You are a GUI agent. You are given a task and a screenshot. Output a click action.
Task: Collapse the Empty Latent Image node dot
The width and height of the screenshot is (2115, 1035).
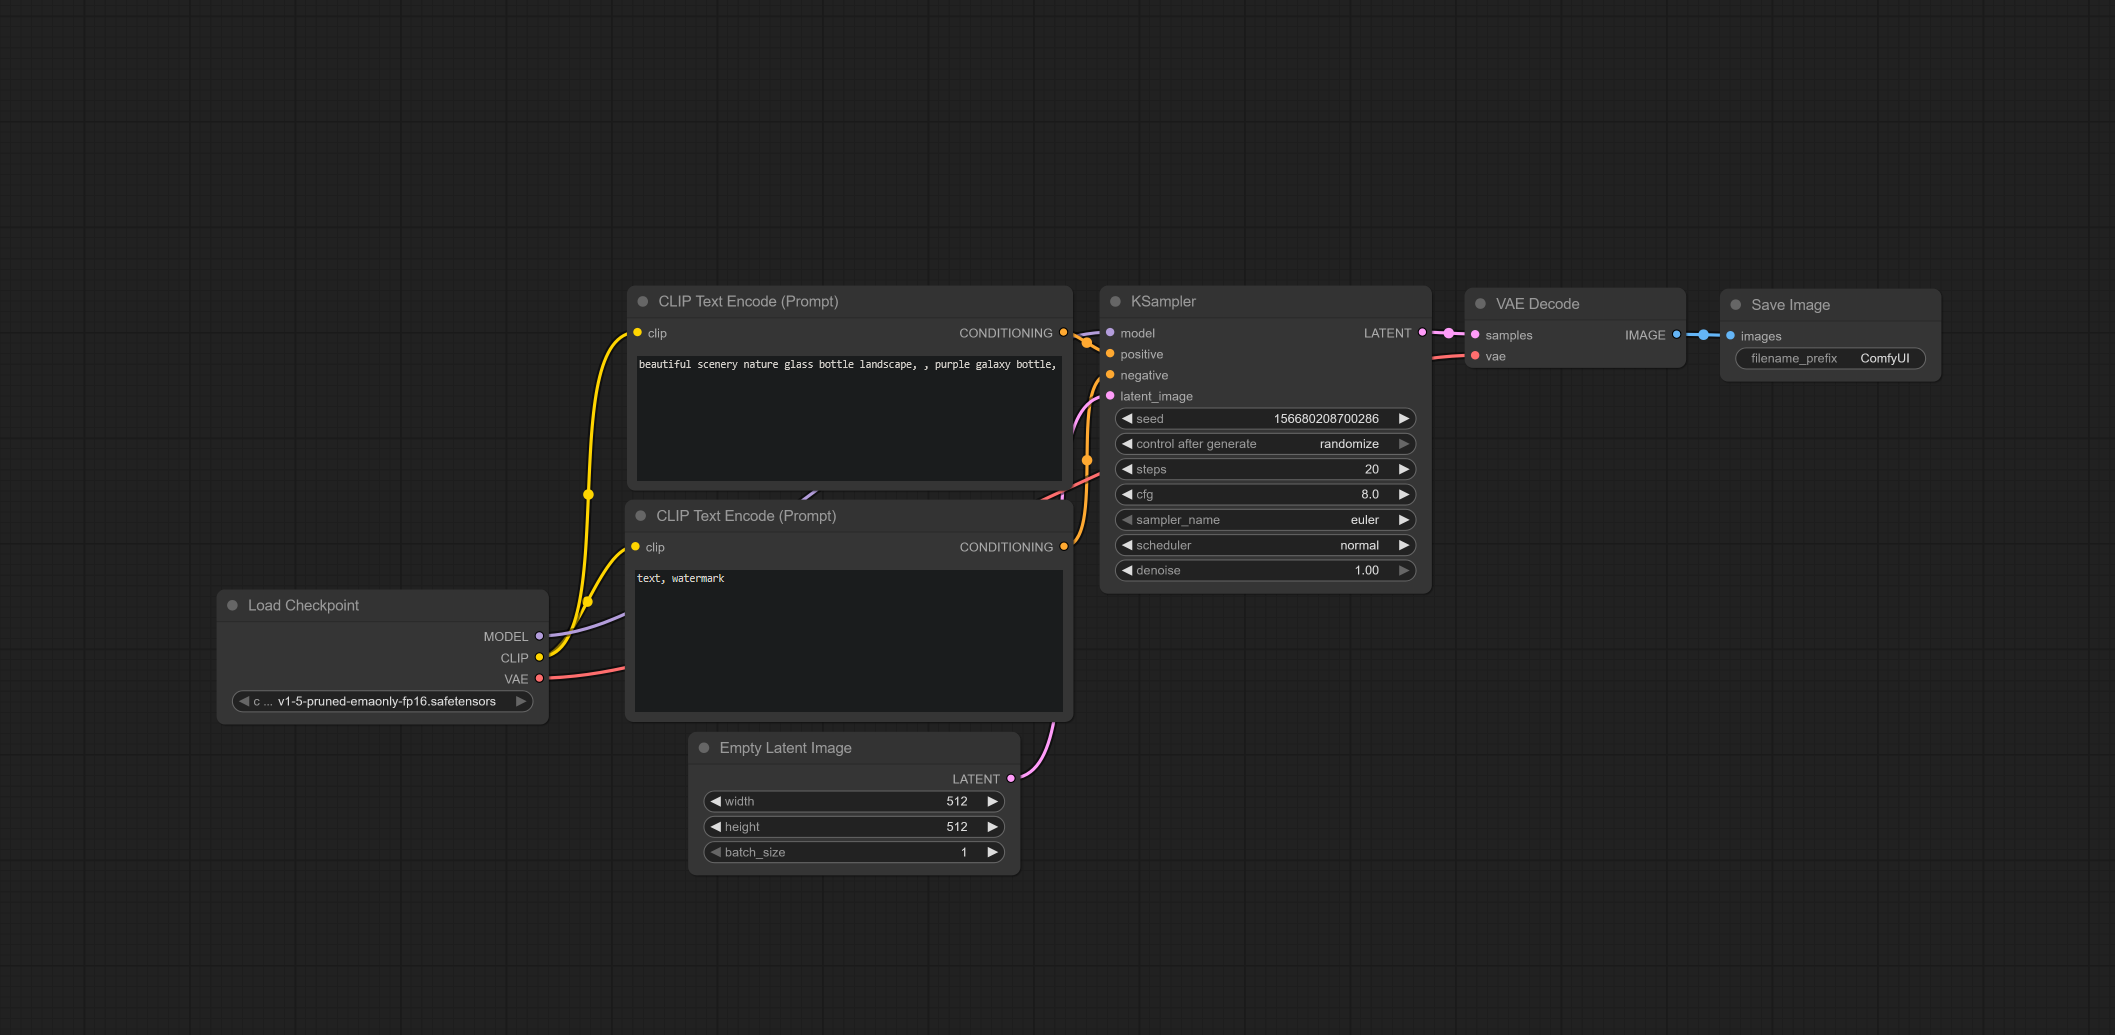pos(704,748)
